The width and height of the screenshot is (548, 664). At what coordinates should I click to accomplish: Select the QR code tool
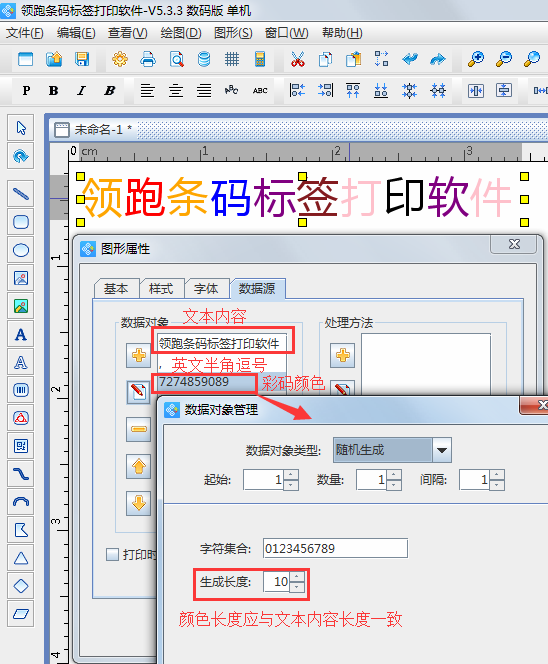click(20, 445)
